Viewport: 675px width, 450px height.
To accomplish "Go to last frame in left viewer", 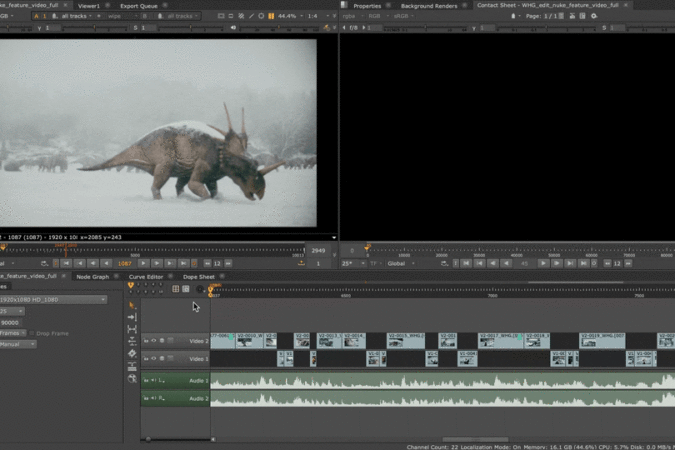I will coord(183,263).
